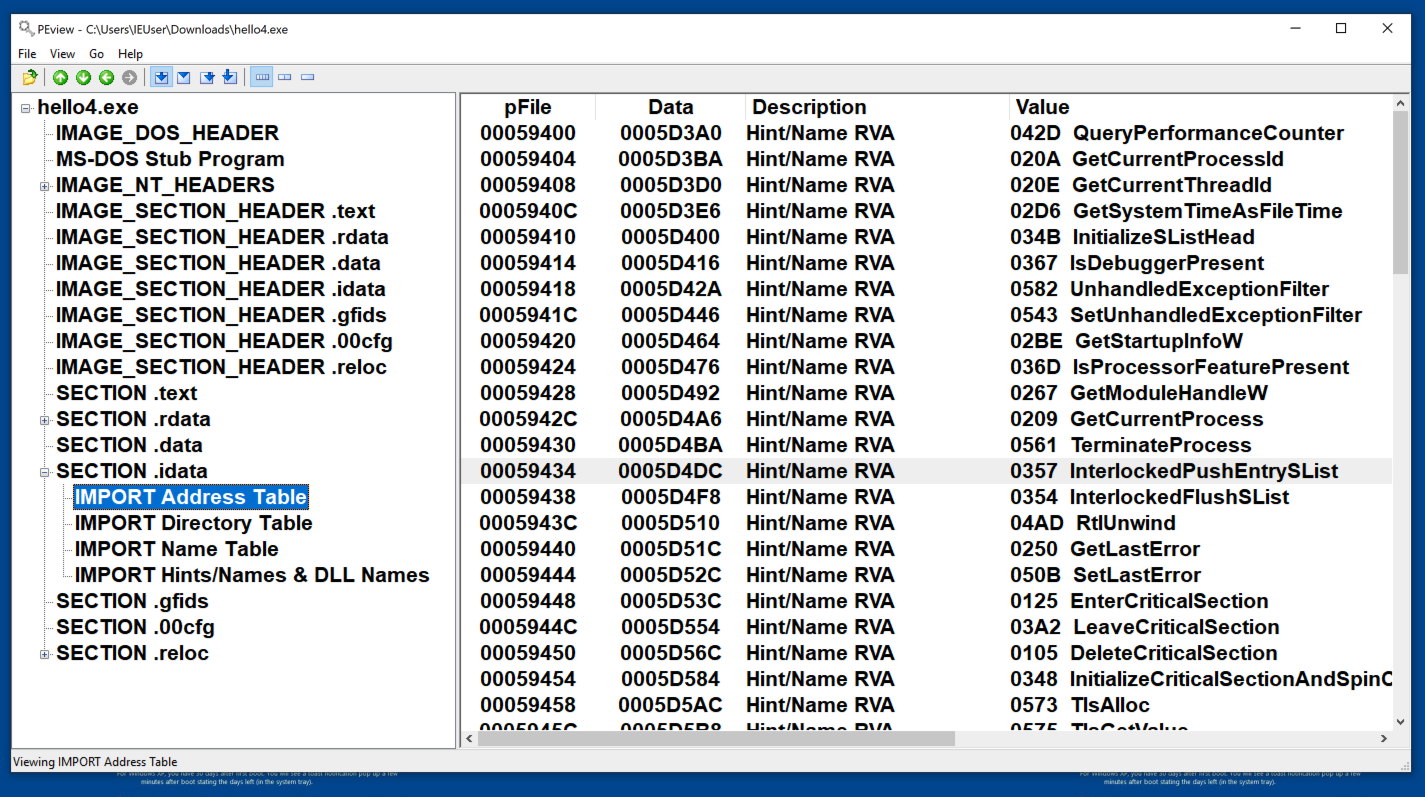Screen dimensions: 1425x797
Task: Select the four-segment bar view icon
Action: coord(262,77)
